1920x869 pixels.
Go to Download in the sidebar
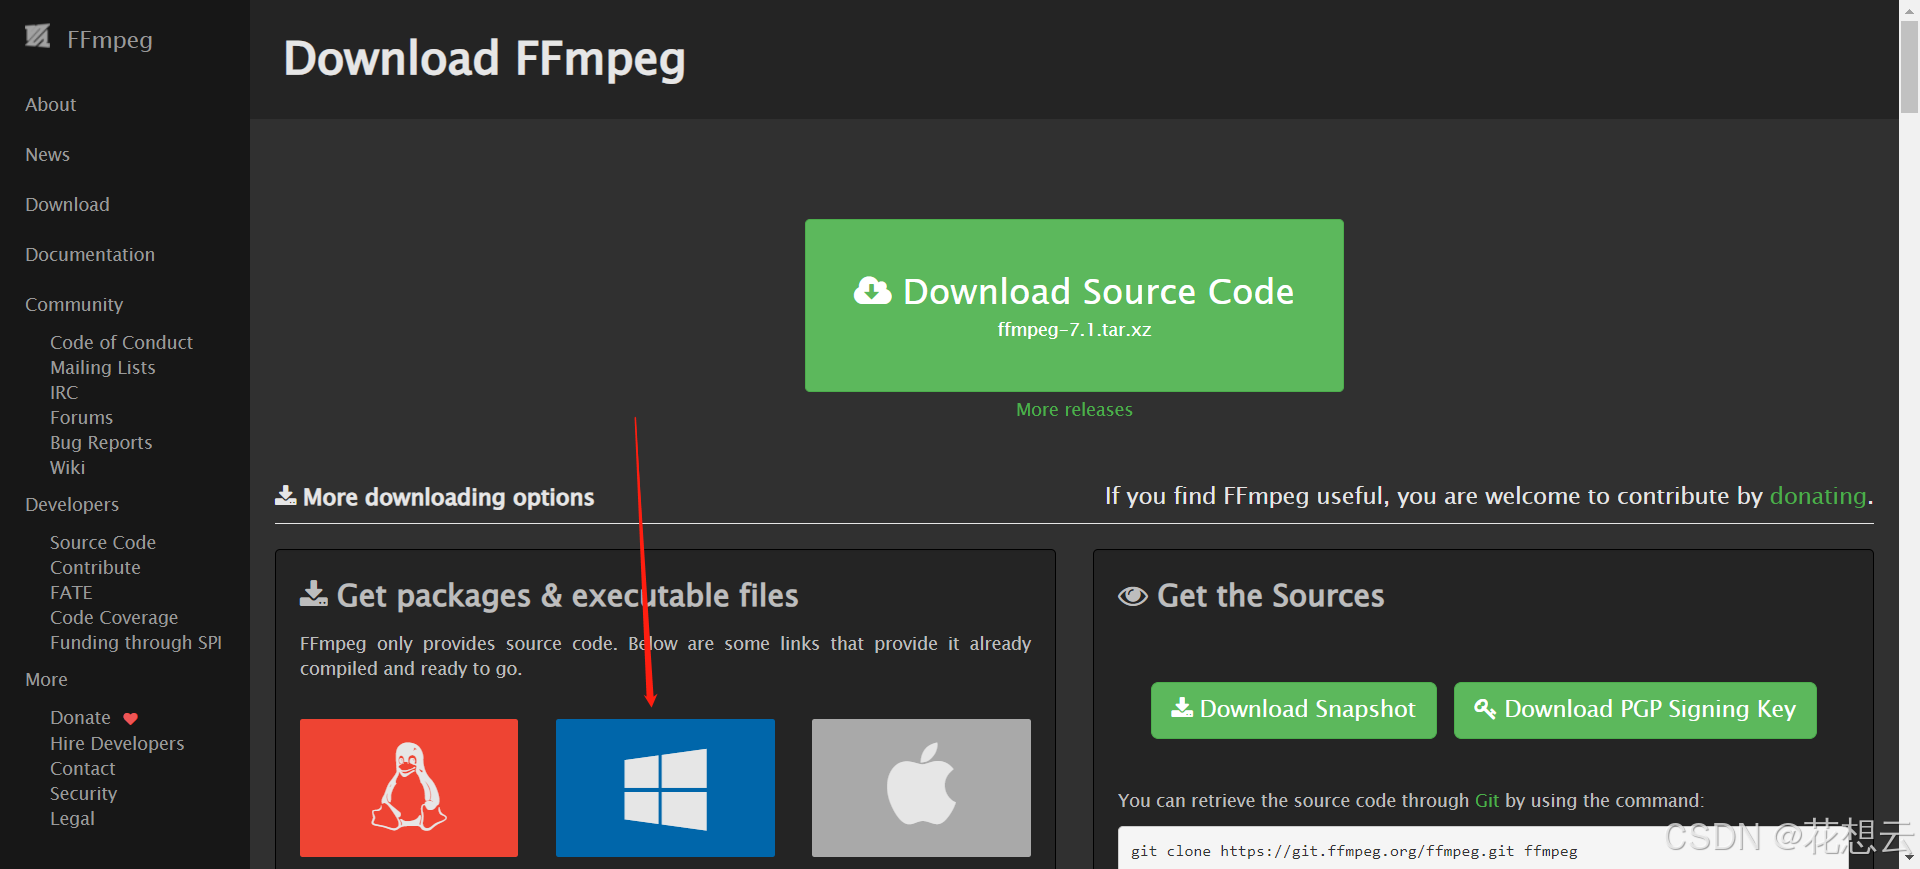click(x=67, y=205)
